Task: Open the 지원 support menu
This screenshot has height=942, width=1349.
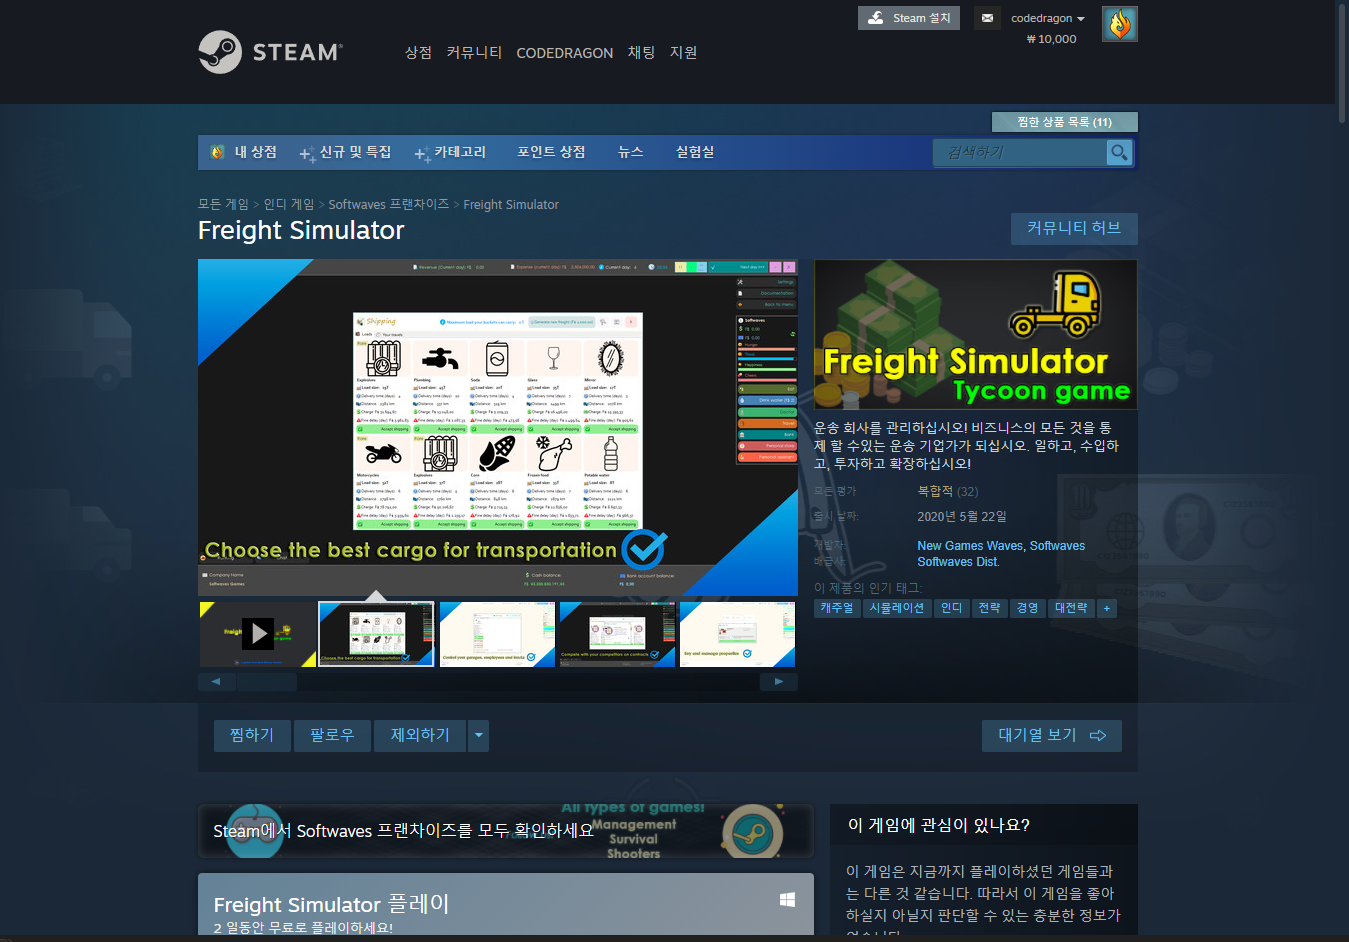Action: (x=683, y=52)
